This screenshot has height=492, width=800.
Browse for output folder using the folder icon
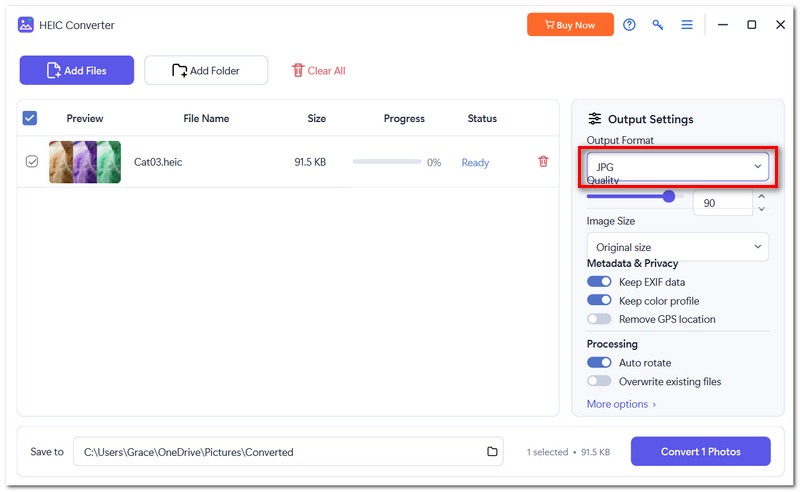click(x=492, y=451)
